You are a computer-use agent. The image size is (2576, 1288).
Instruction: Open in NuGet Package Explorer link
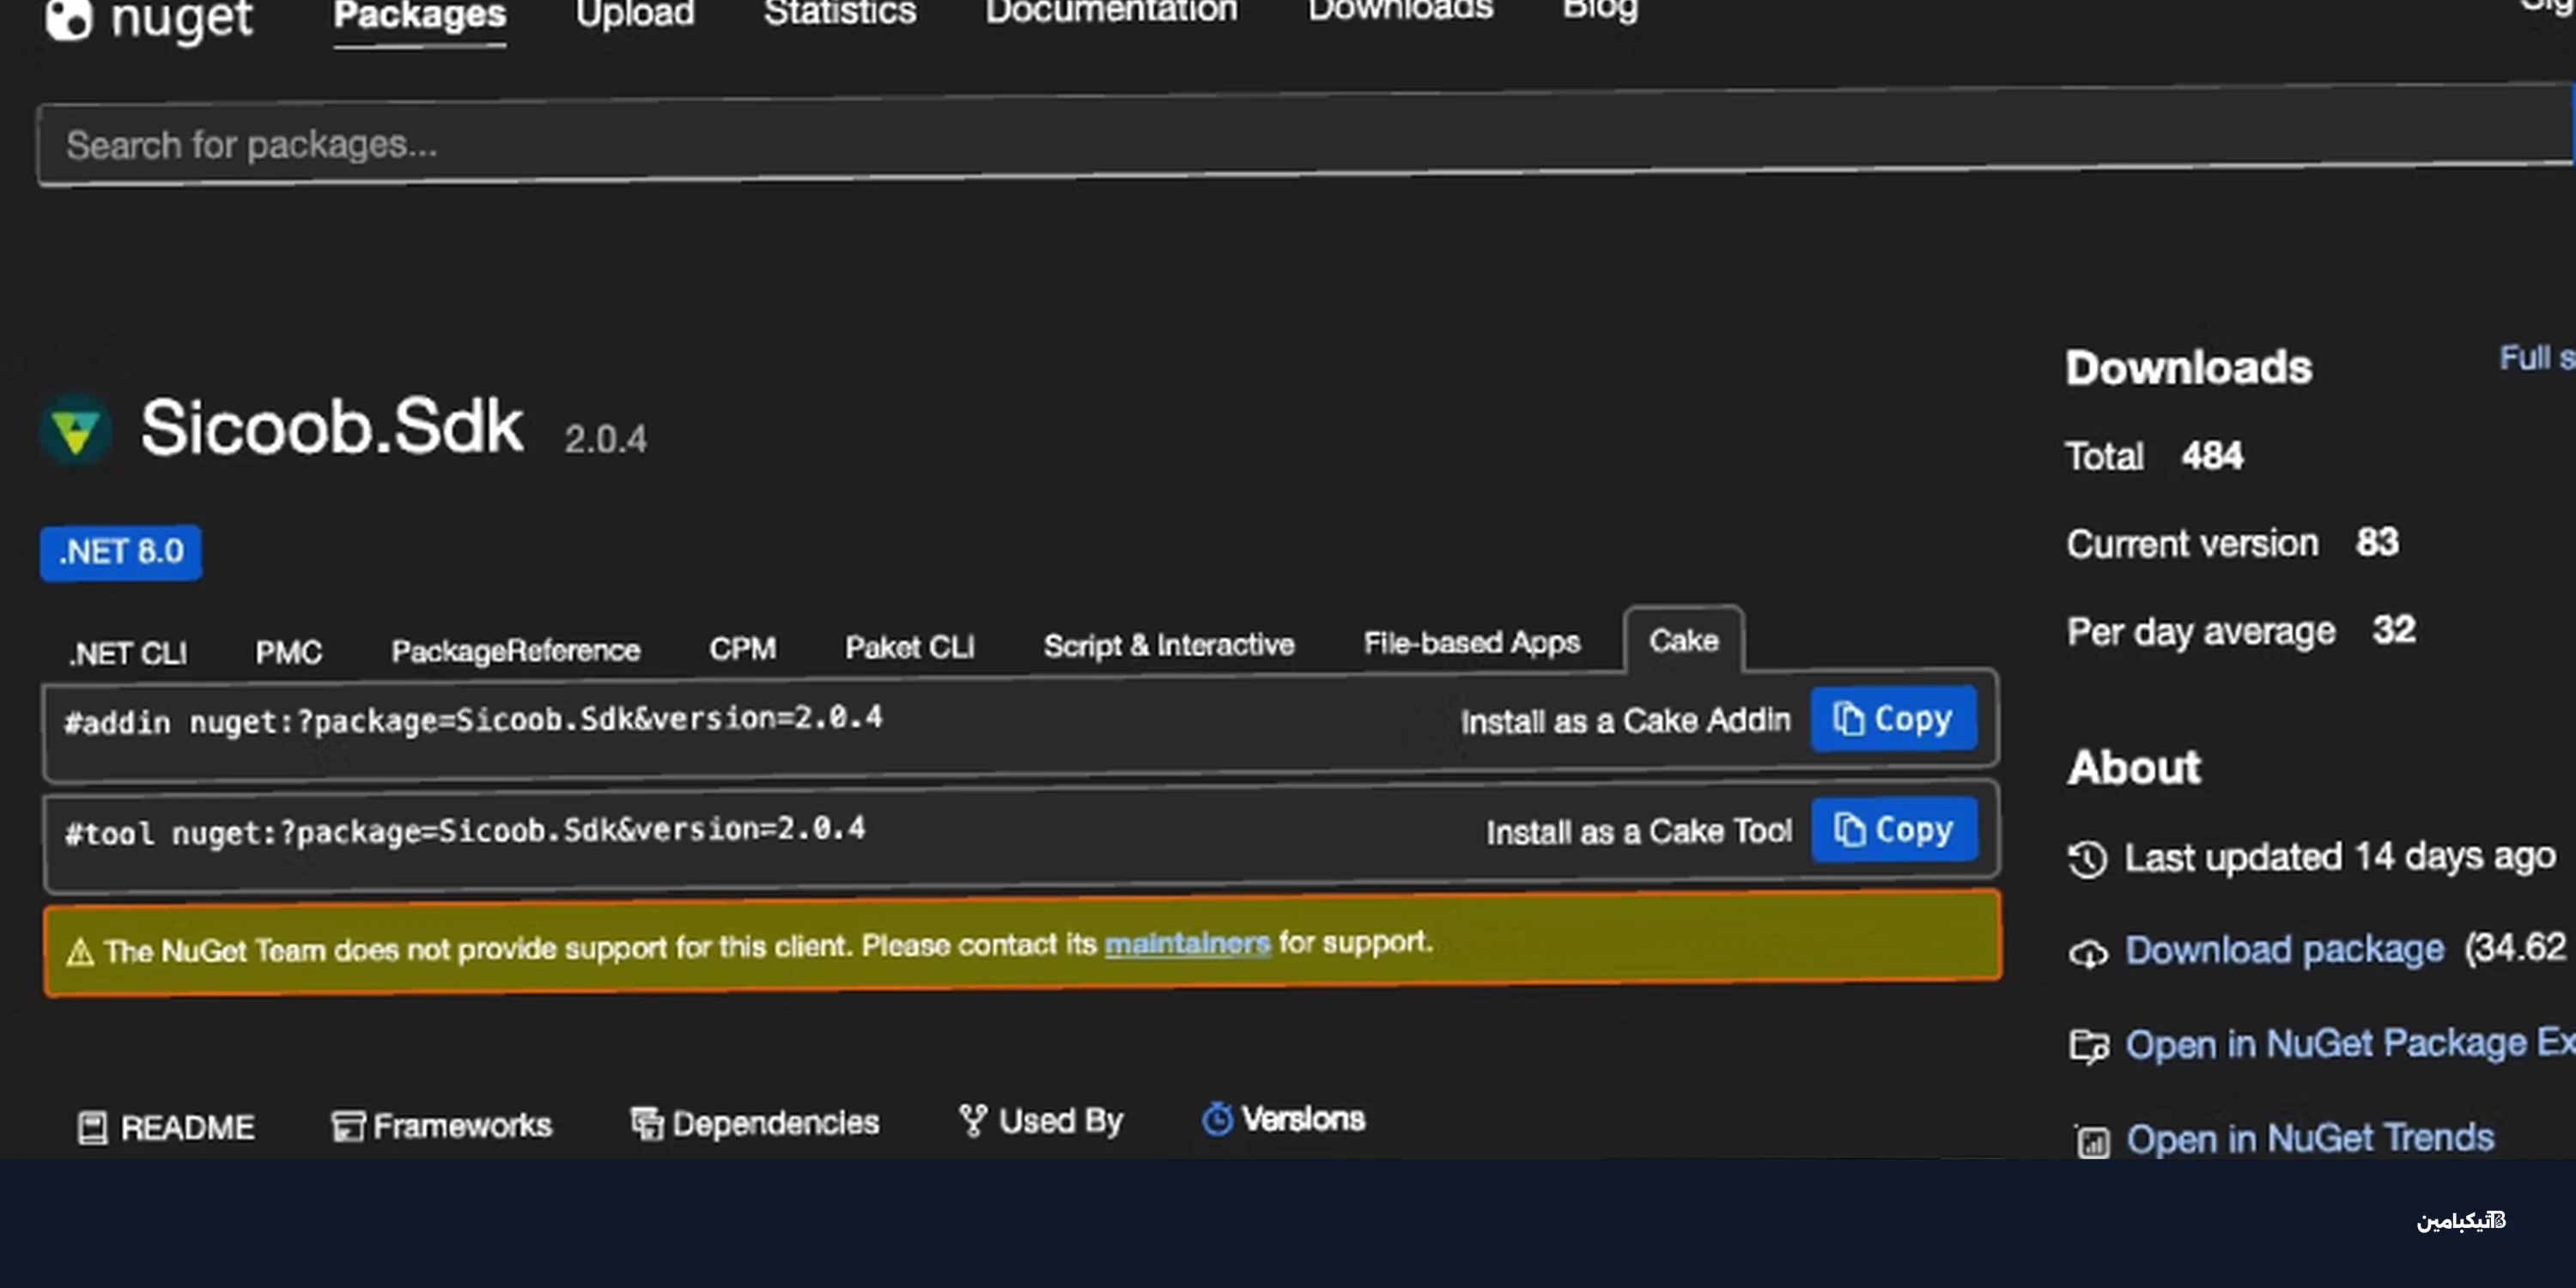pyautogui.click(x=2350, y=1043)
